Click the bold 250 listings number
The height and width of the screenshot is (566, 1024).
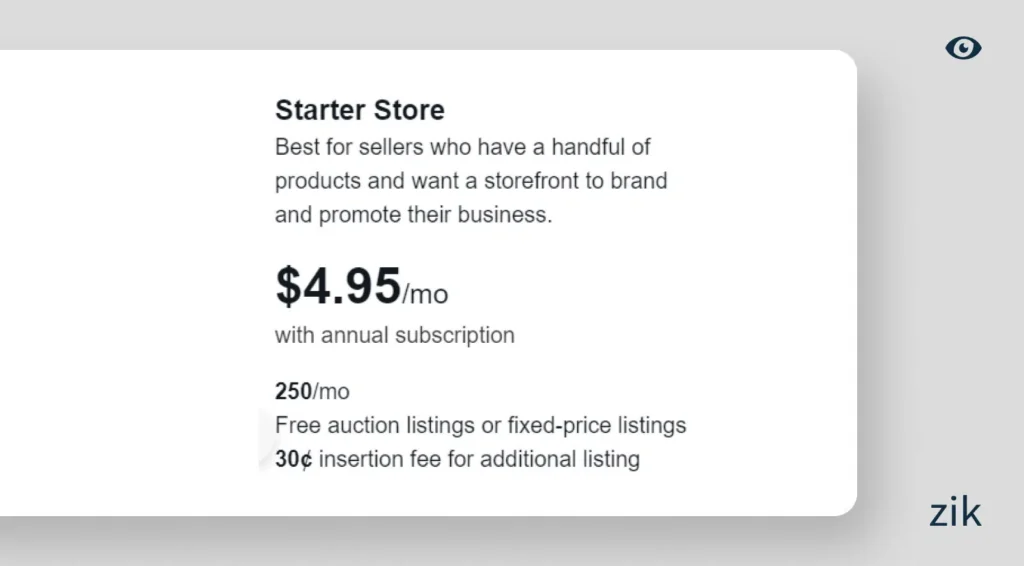293,391
